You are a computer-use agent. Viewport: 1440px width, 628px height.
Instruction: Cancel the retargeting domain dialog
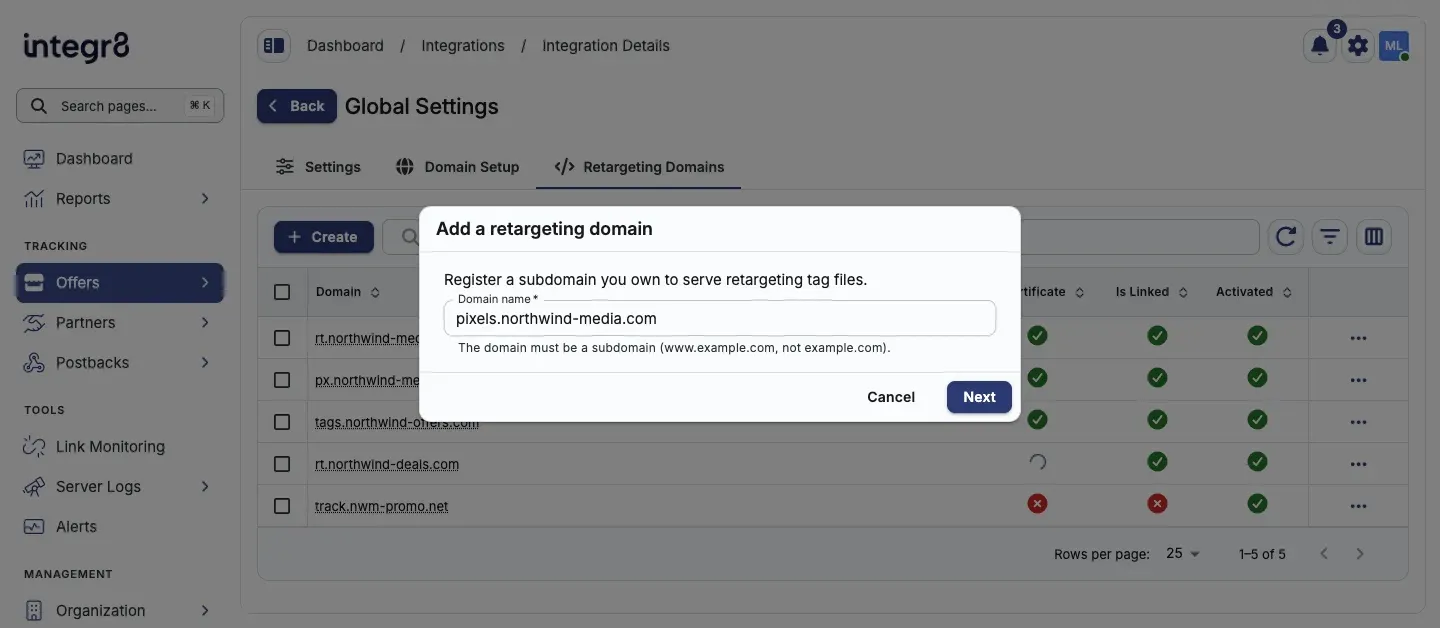coord(891,397)
